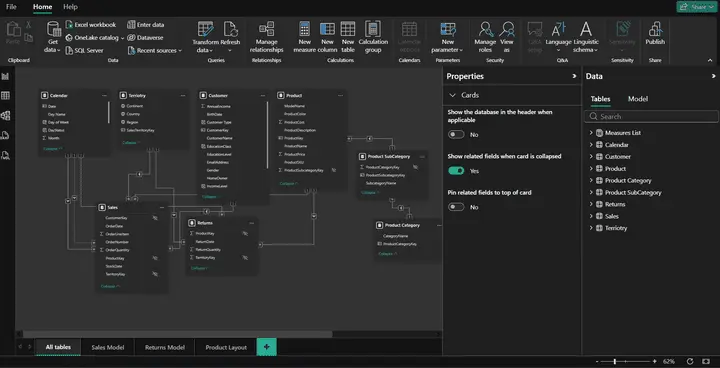Toggle hidden icon on ProductSubcategoryKey in Product
Viewport: 720px width, 368px height.
pyautogui.click(x=334, y=170)
